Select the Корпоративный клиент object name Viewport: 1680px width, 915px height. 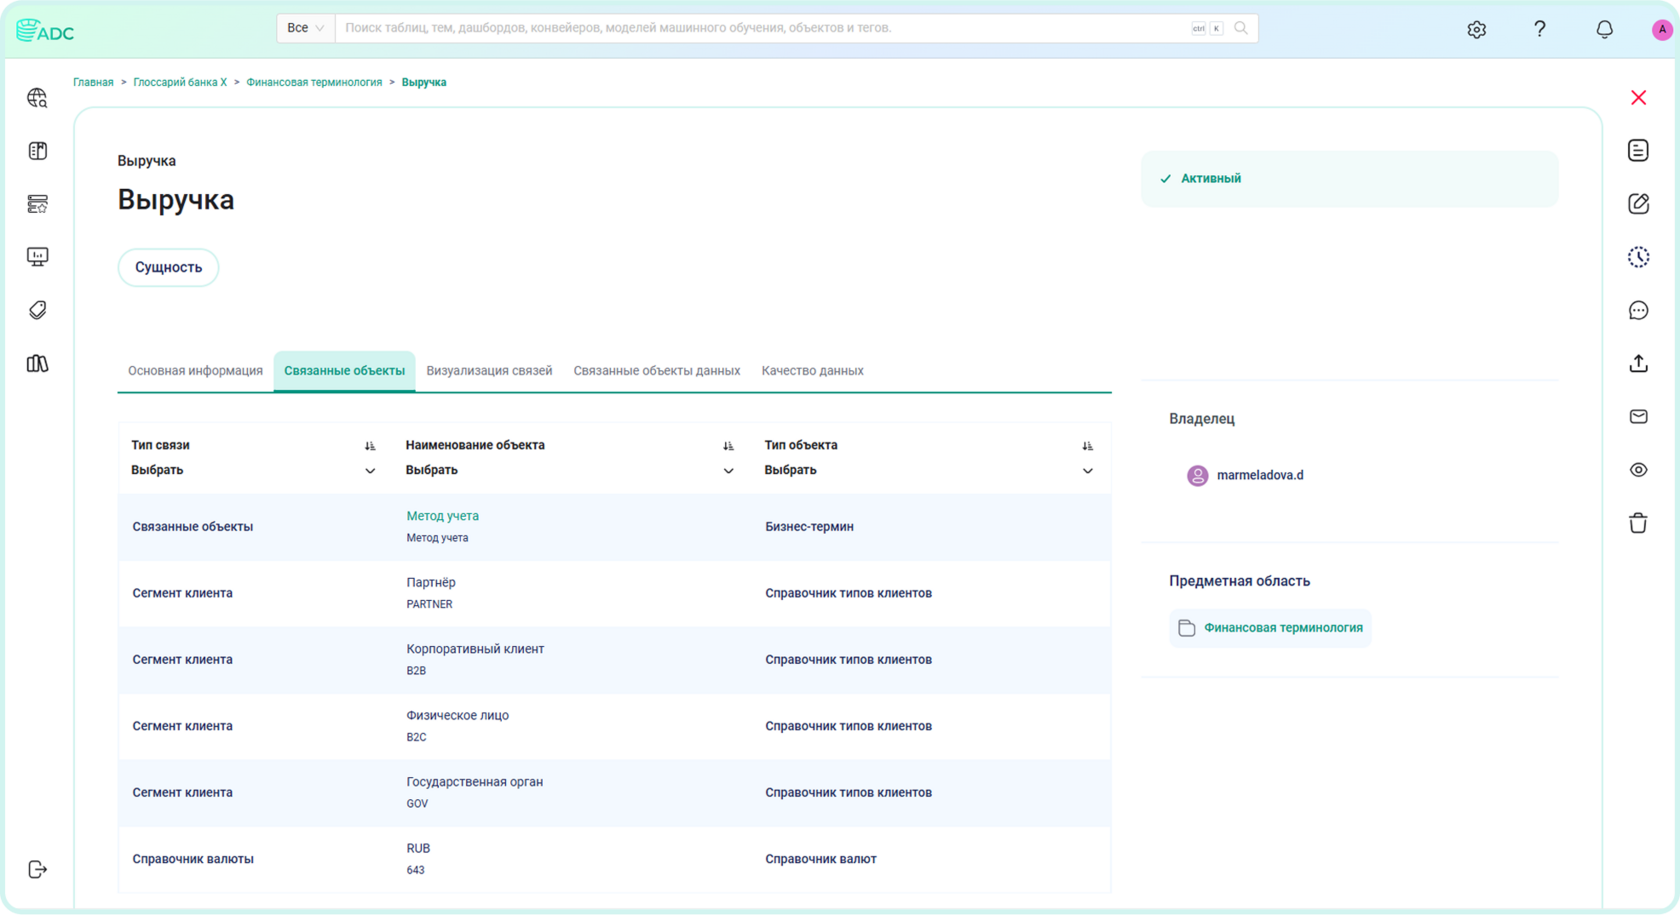(x=475, y=649)
